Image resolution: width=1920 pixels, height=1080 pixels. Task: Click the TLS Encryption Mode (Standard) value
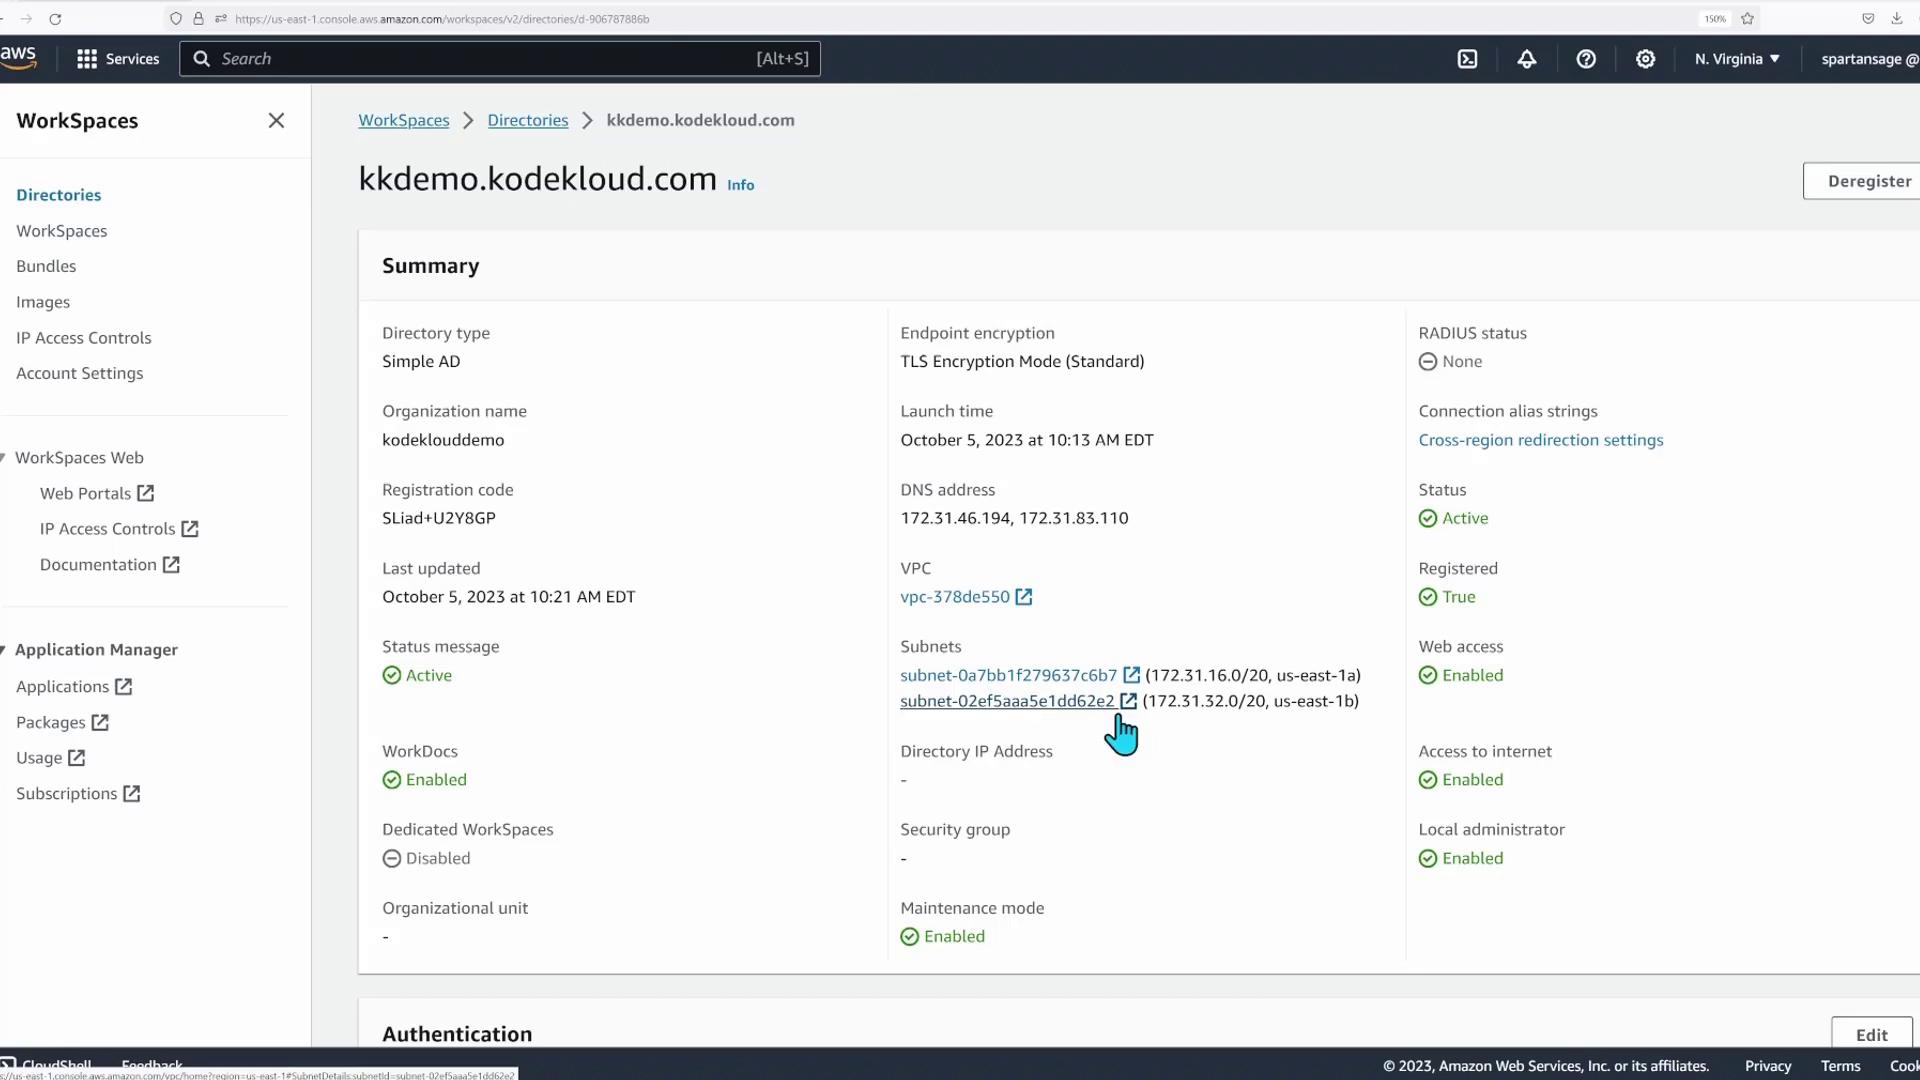point(1022,361)
